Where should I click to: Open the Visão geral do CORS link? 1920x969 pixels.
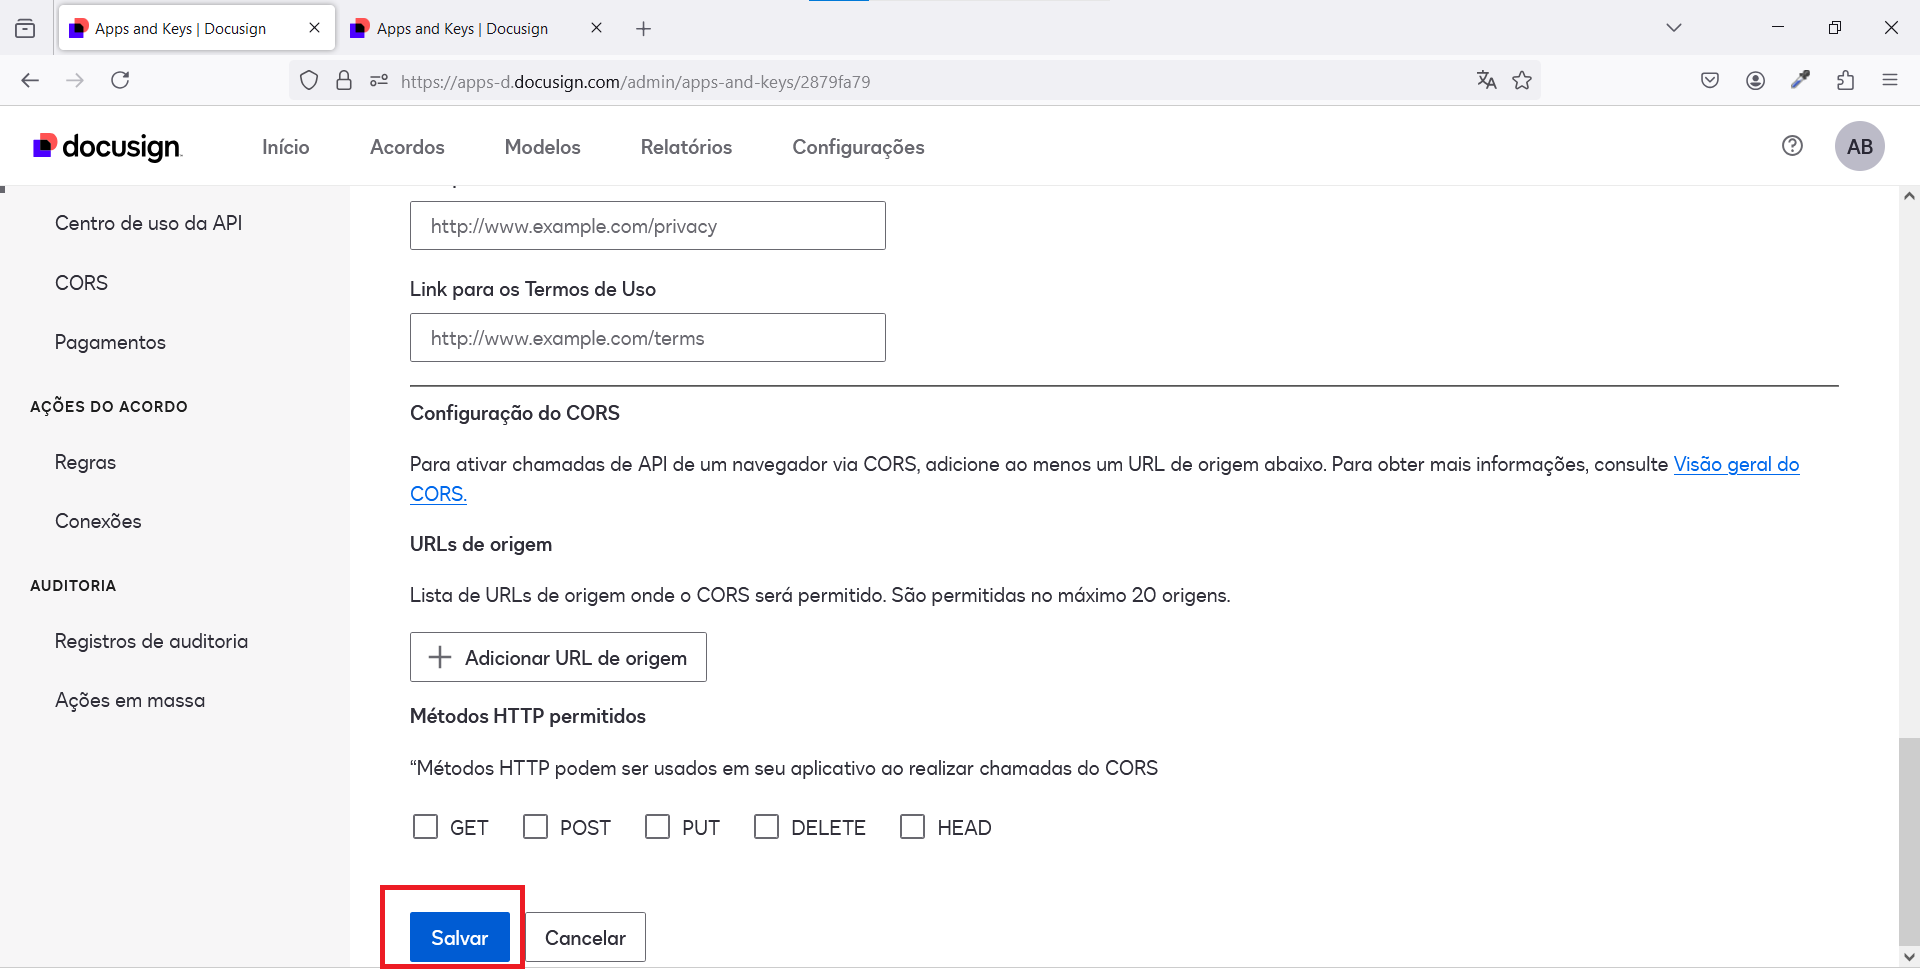[x=1736, y=464]
